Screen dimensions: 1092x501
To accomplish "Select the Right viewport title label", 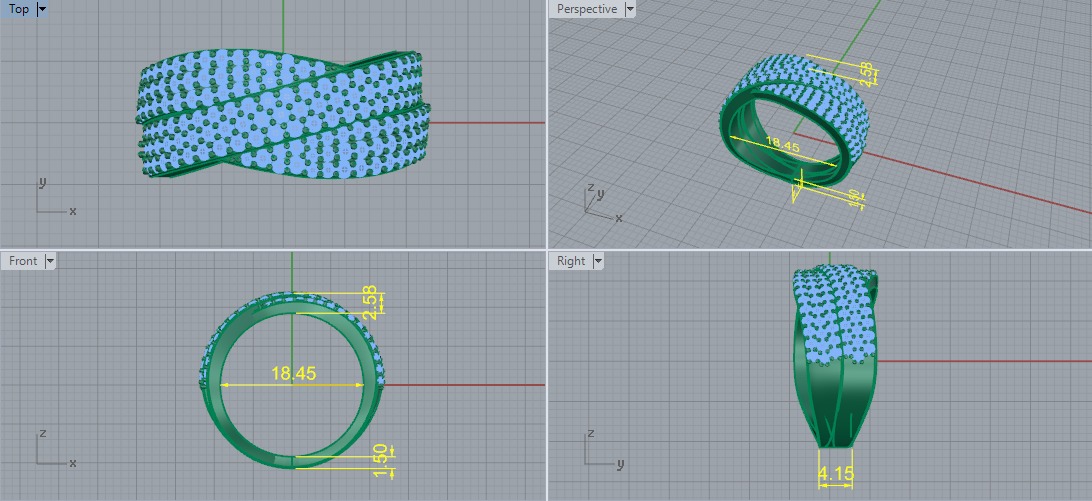I will (571, 261).
